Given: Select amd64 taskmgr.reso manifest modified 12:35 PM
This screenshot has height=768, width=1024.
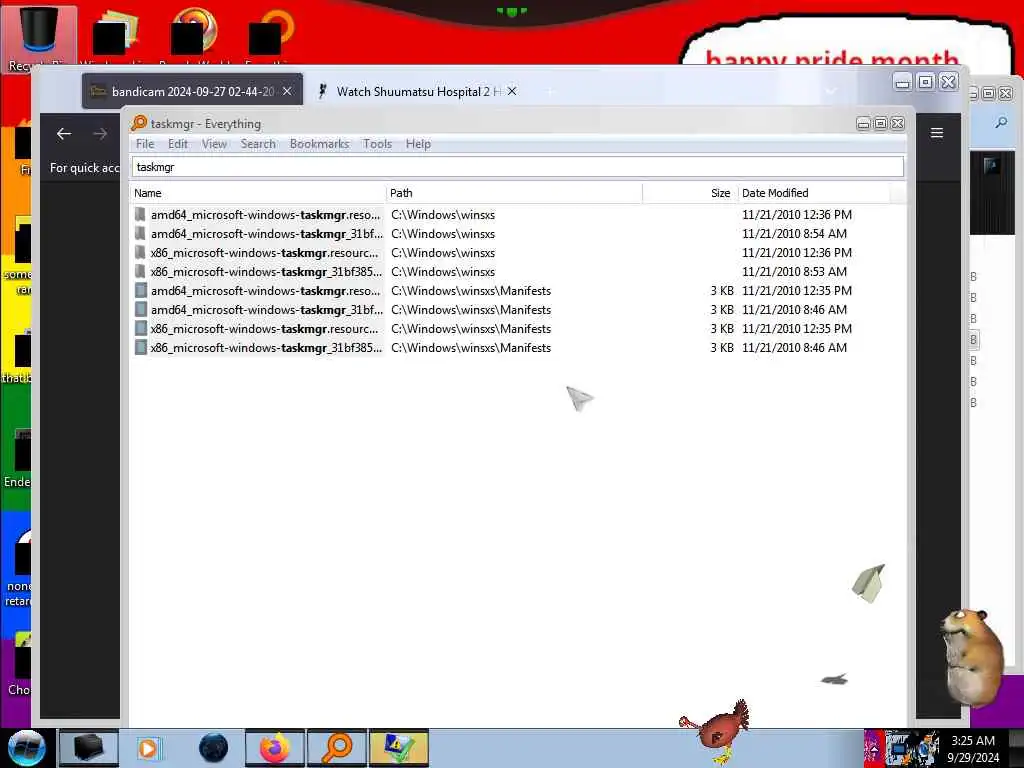Looking at the screenshot, I should pyautogui.click(x=518, y=291).
